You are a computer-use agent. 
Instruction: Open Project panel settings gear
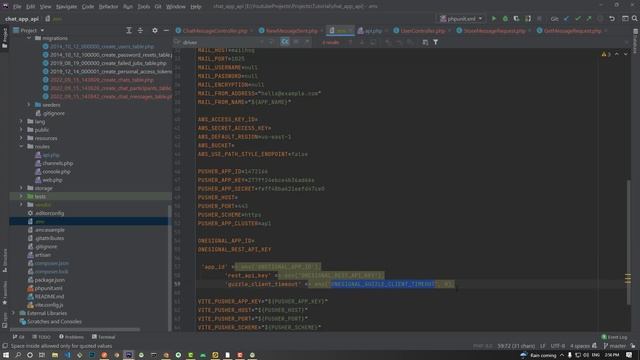point(155,30)
